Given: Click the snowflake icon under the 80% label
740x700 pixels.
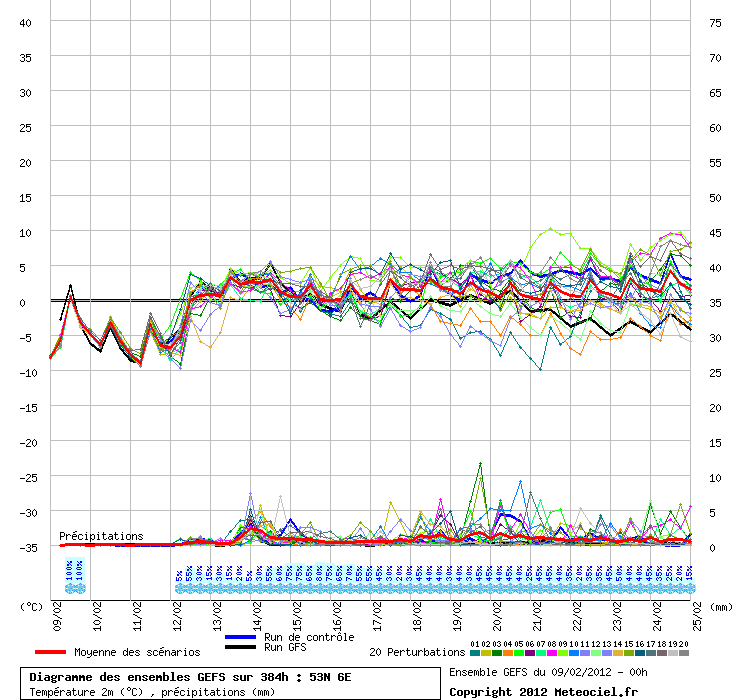Looking at the screenshot, I should [x=319, y=589].
